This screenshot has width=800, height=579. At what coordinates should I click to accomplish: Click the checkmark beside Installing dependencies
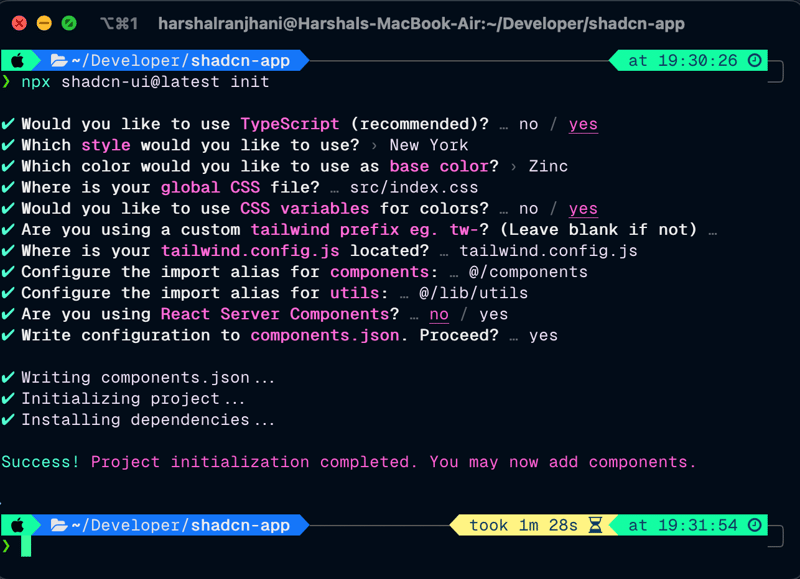click(x=8, y=420)
